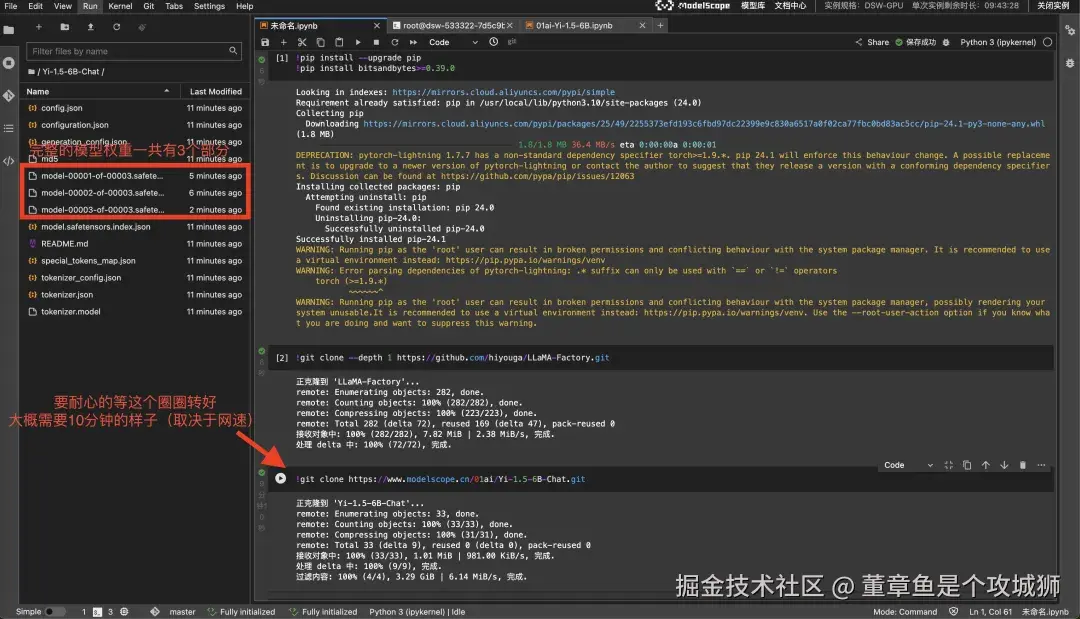
Task: Interrupt the kernel with the stop icon
Action: (x=376, y=42)
